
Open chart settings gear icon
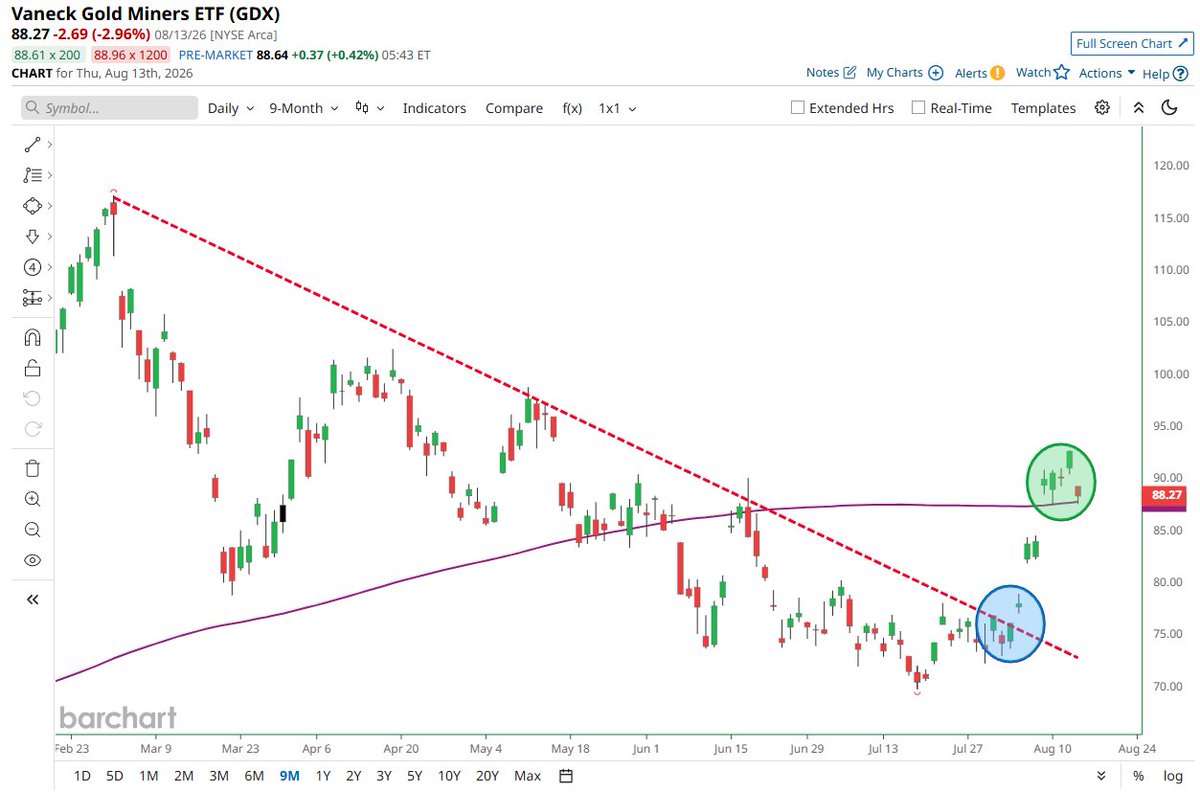pyautogui.click(x=1102, y=108)
